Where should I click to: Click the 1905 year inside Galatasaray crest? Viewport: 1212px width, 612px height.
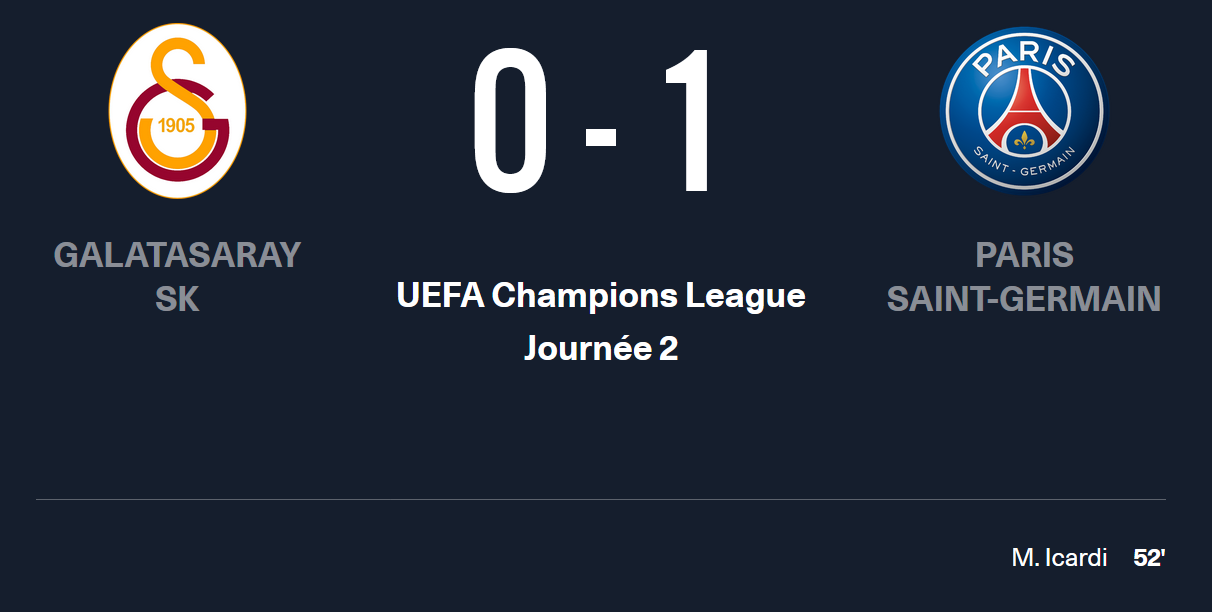178,126
